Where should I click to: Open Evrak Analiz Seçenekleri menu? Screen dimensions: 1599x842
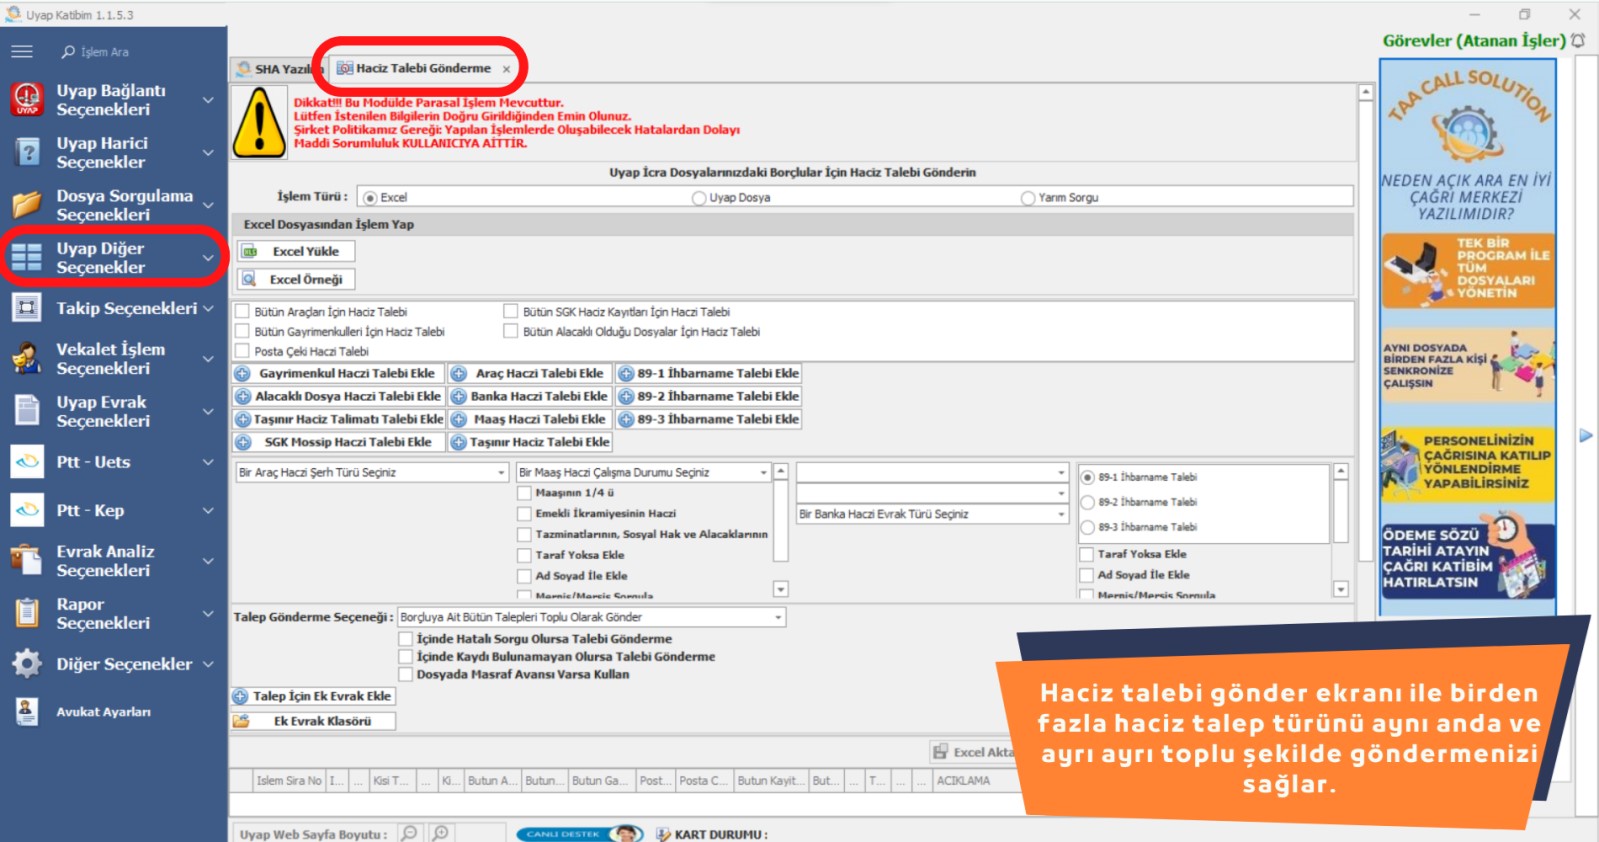coord(113,560)
